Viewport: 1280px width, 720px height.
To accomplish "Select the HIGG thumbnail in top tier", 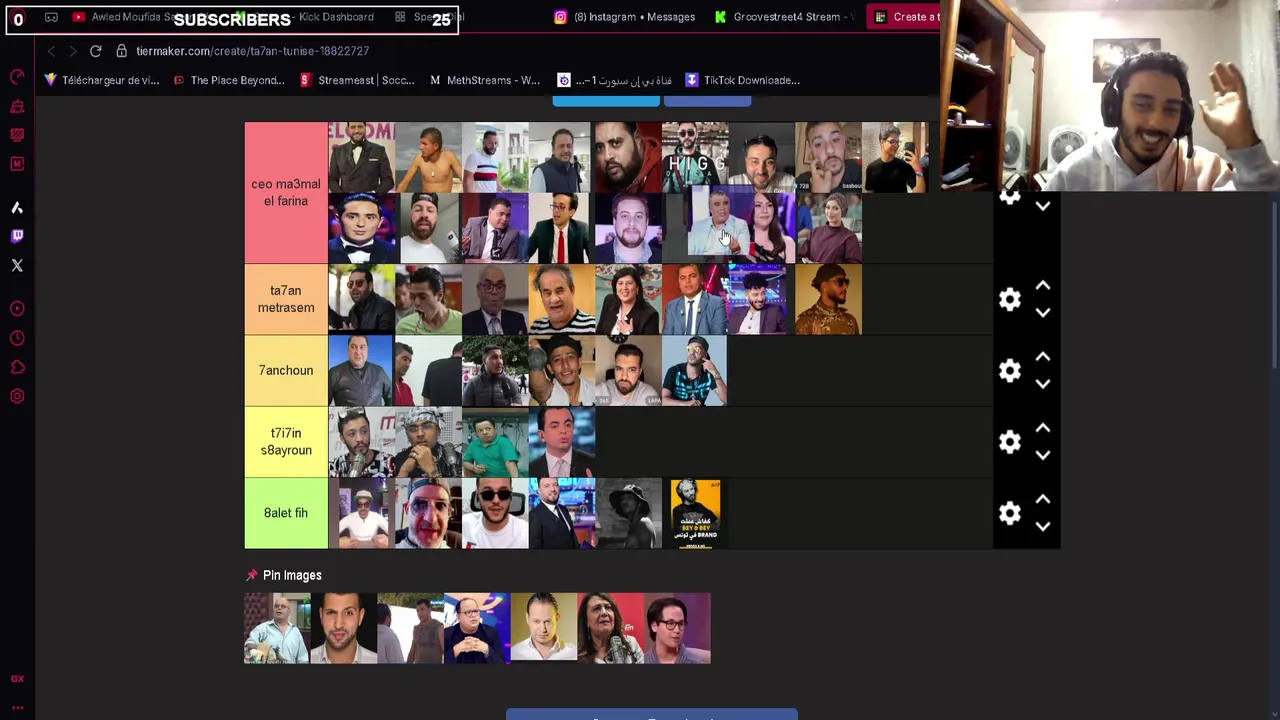I will pos(695,157).
